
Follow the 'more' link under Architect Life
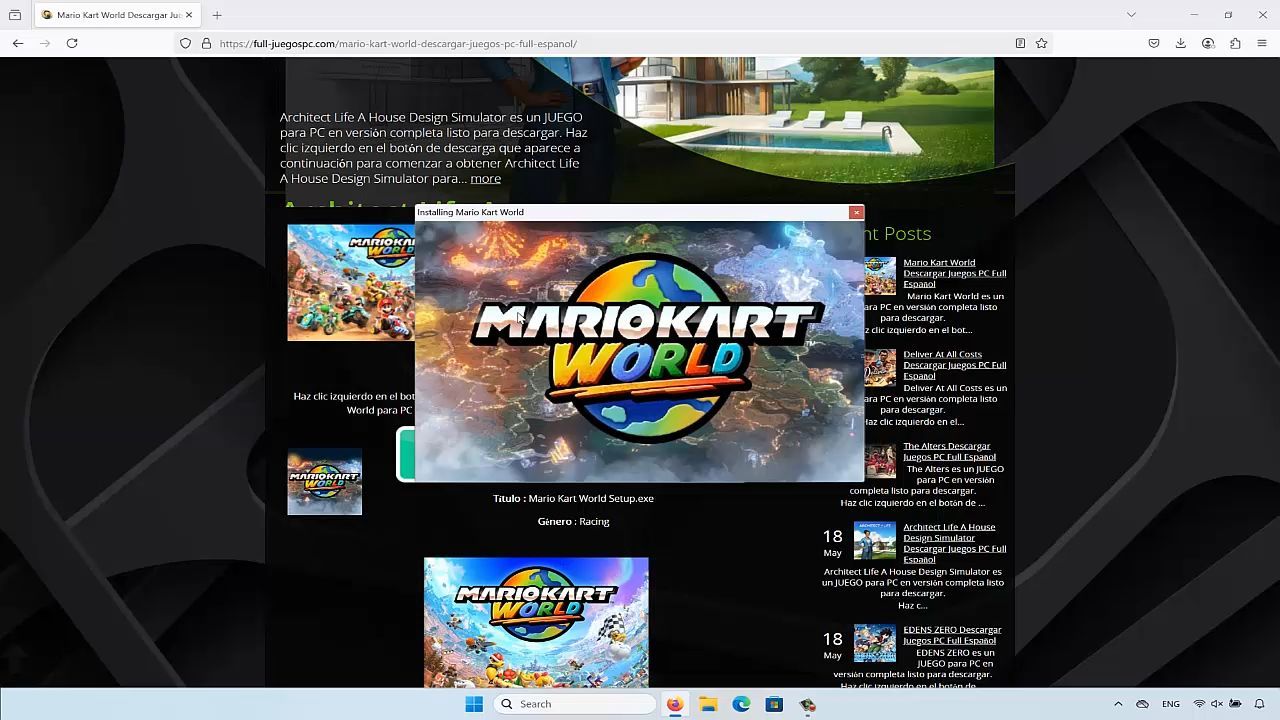(x=485, y=179)
